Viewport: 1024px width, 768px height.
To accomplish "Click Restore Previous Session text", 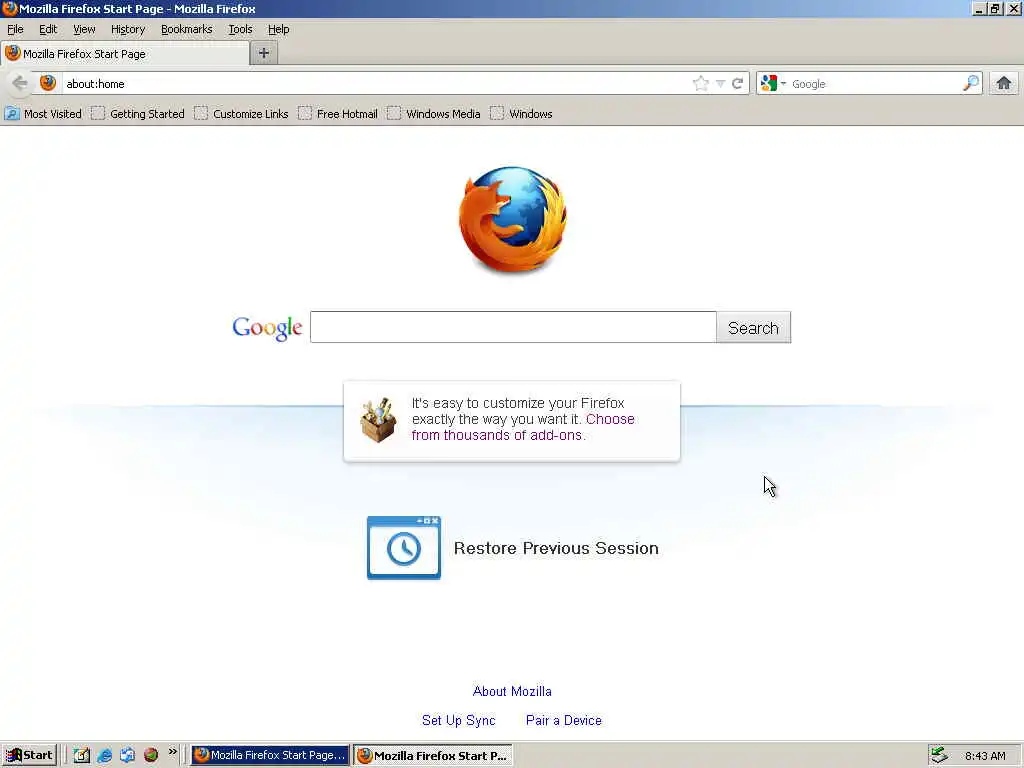I will [556, 548].
